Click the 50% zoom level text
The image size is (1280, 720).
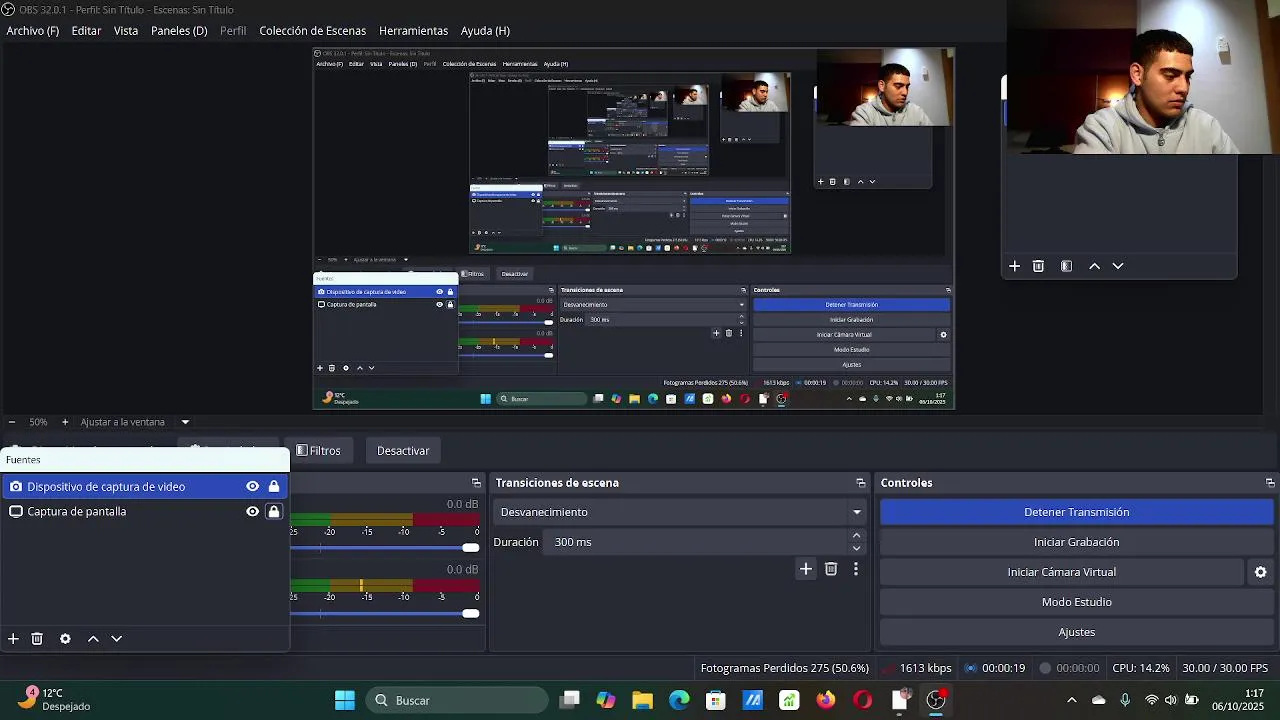(38, 422)
